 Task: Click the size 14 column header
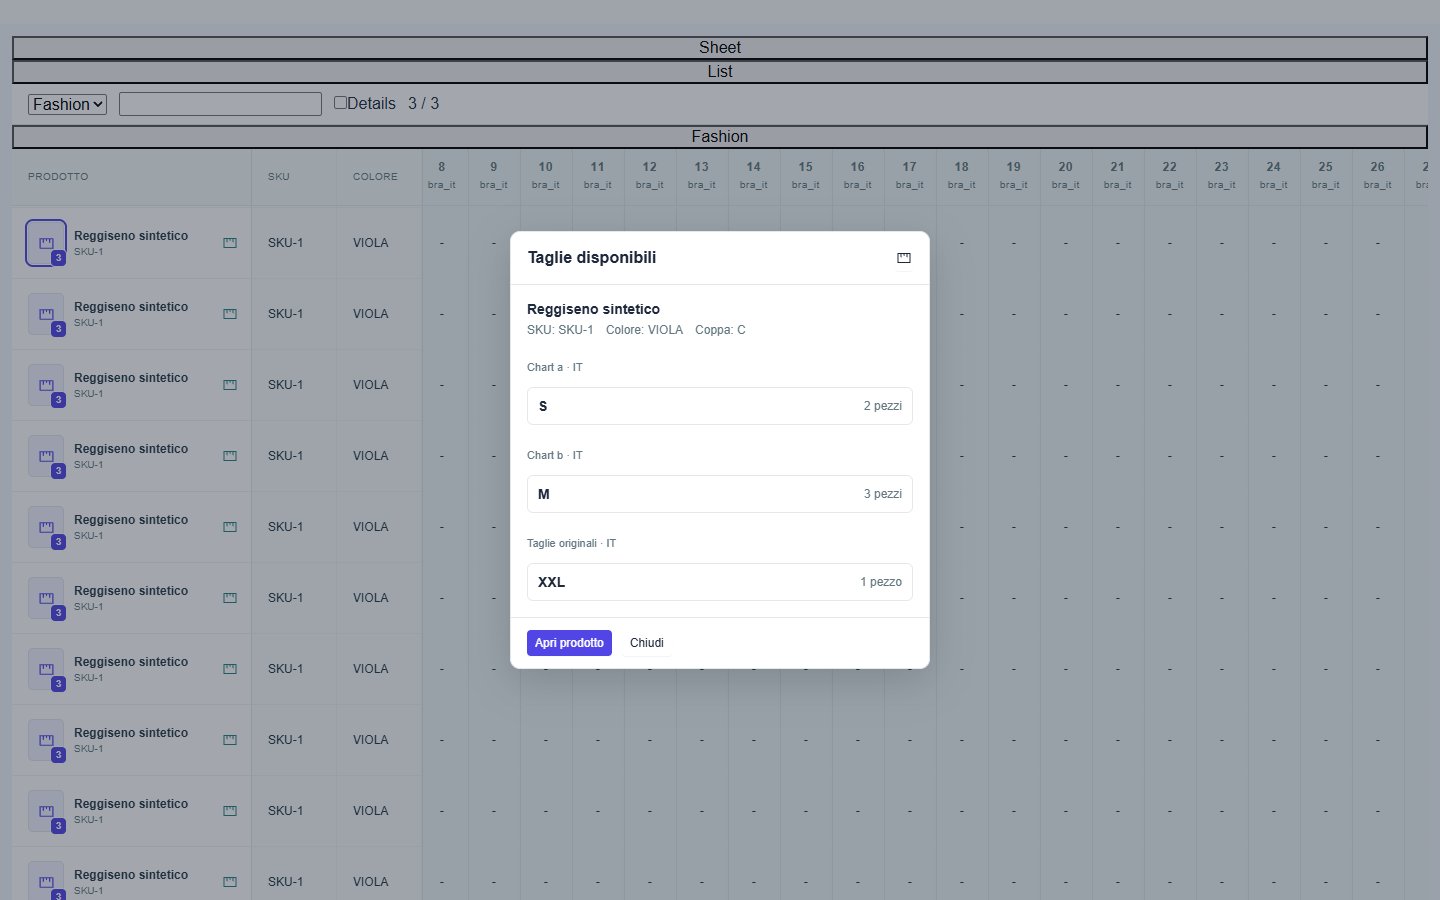754,175
